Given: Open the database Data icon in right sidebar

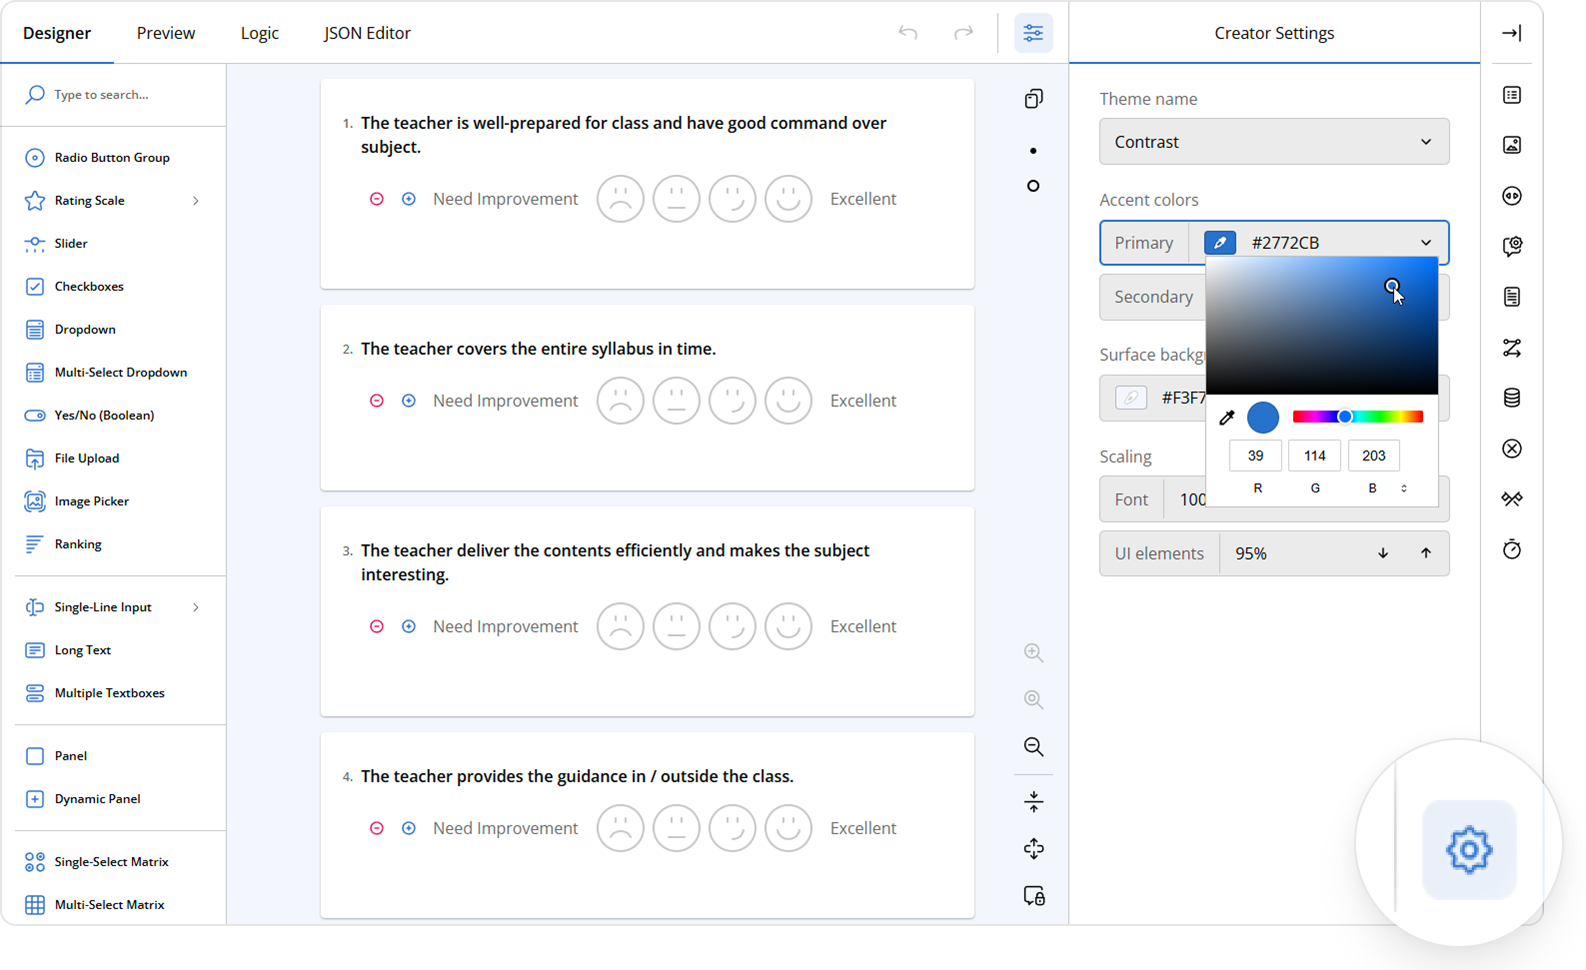Looking at the screenshot, I should coord(1512,398).
